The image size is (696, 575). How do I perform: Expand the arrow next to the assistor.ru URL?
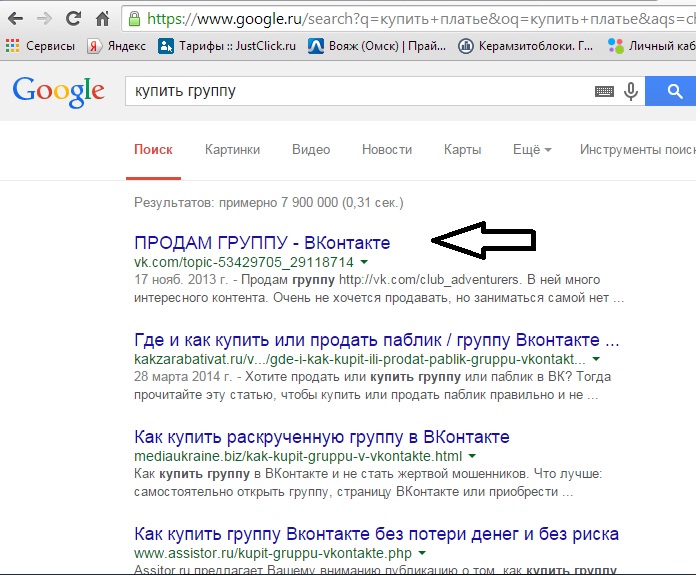pyautogui.click(x=422, y=553)
